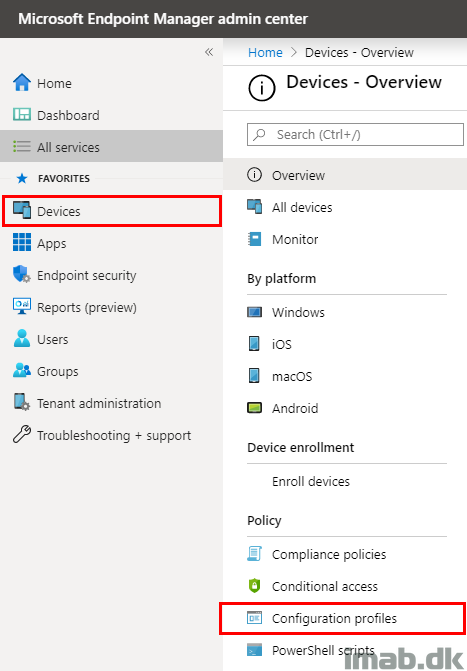Collapse the sidebar with double-chevron
The image size is (467, 671).
click(209, 52)
